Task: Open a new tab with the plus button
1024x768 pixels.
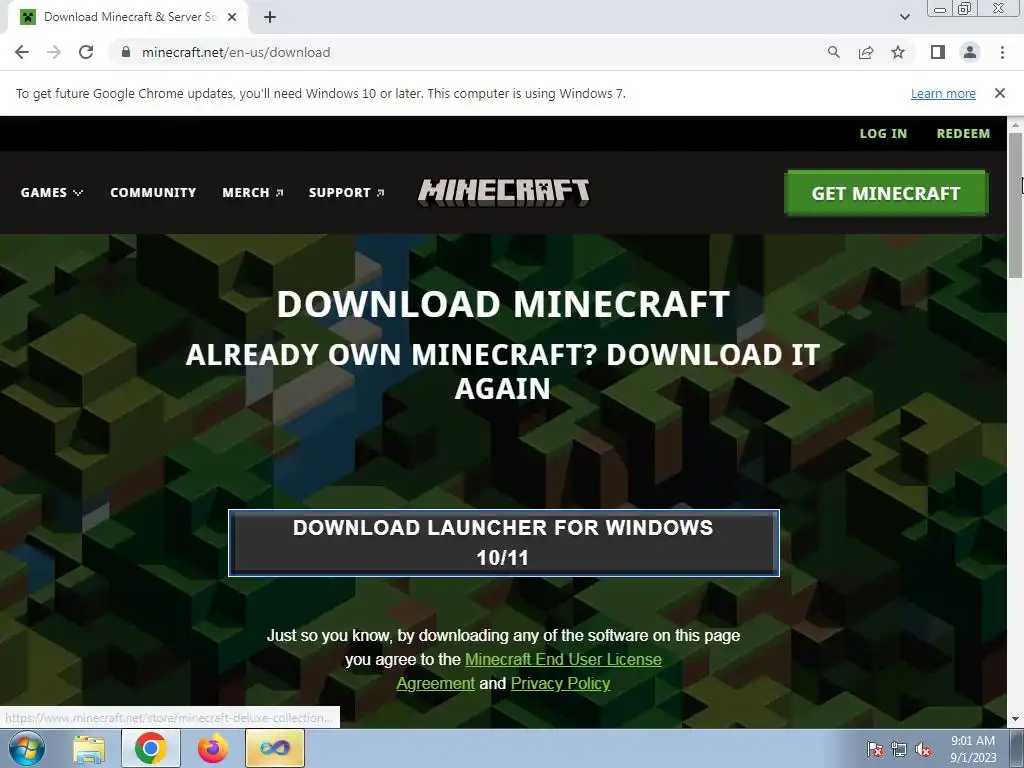Action: 270,17
